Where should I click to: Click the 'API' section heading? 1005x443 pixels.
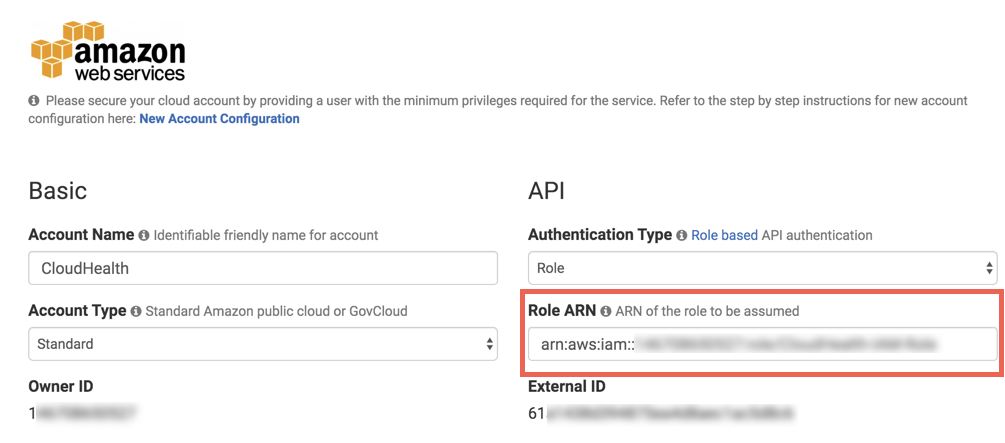tap(546, 190)
